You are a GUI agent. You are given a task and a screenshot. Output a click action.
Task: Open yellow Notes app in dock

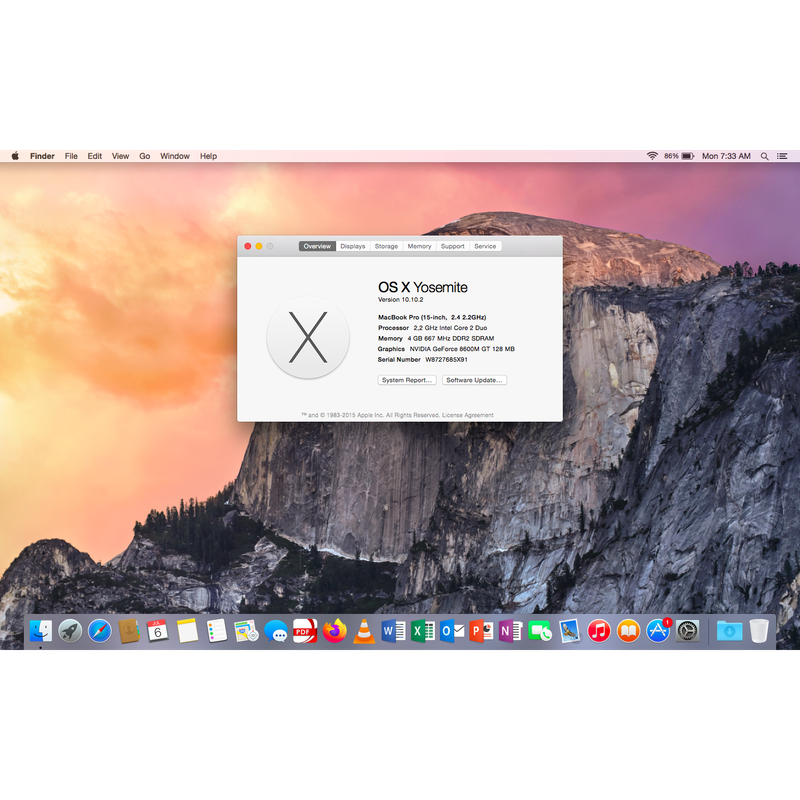tap(187, 631)
